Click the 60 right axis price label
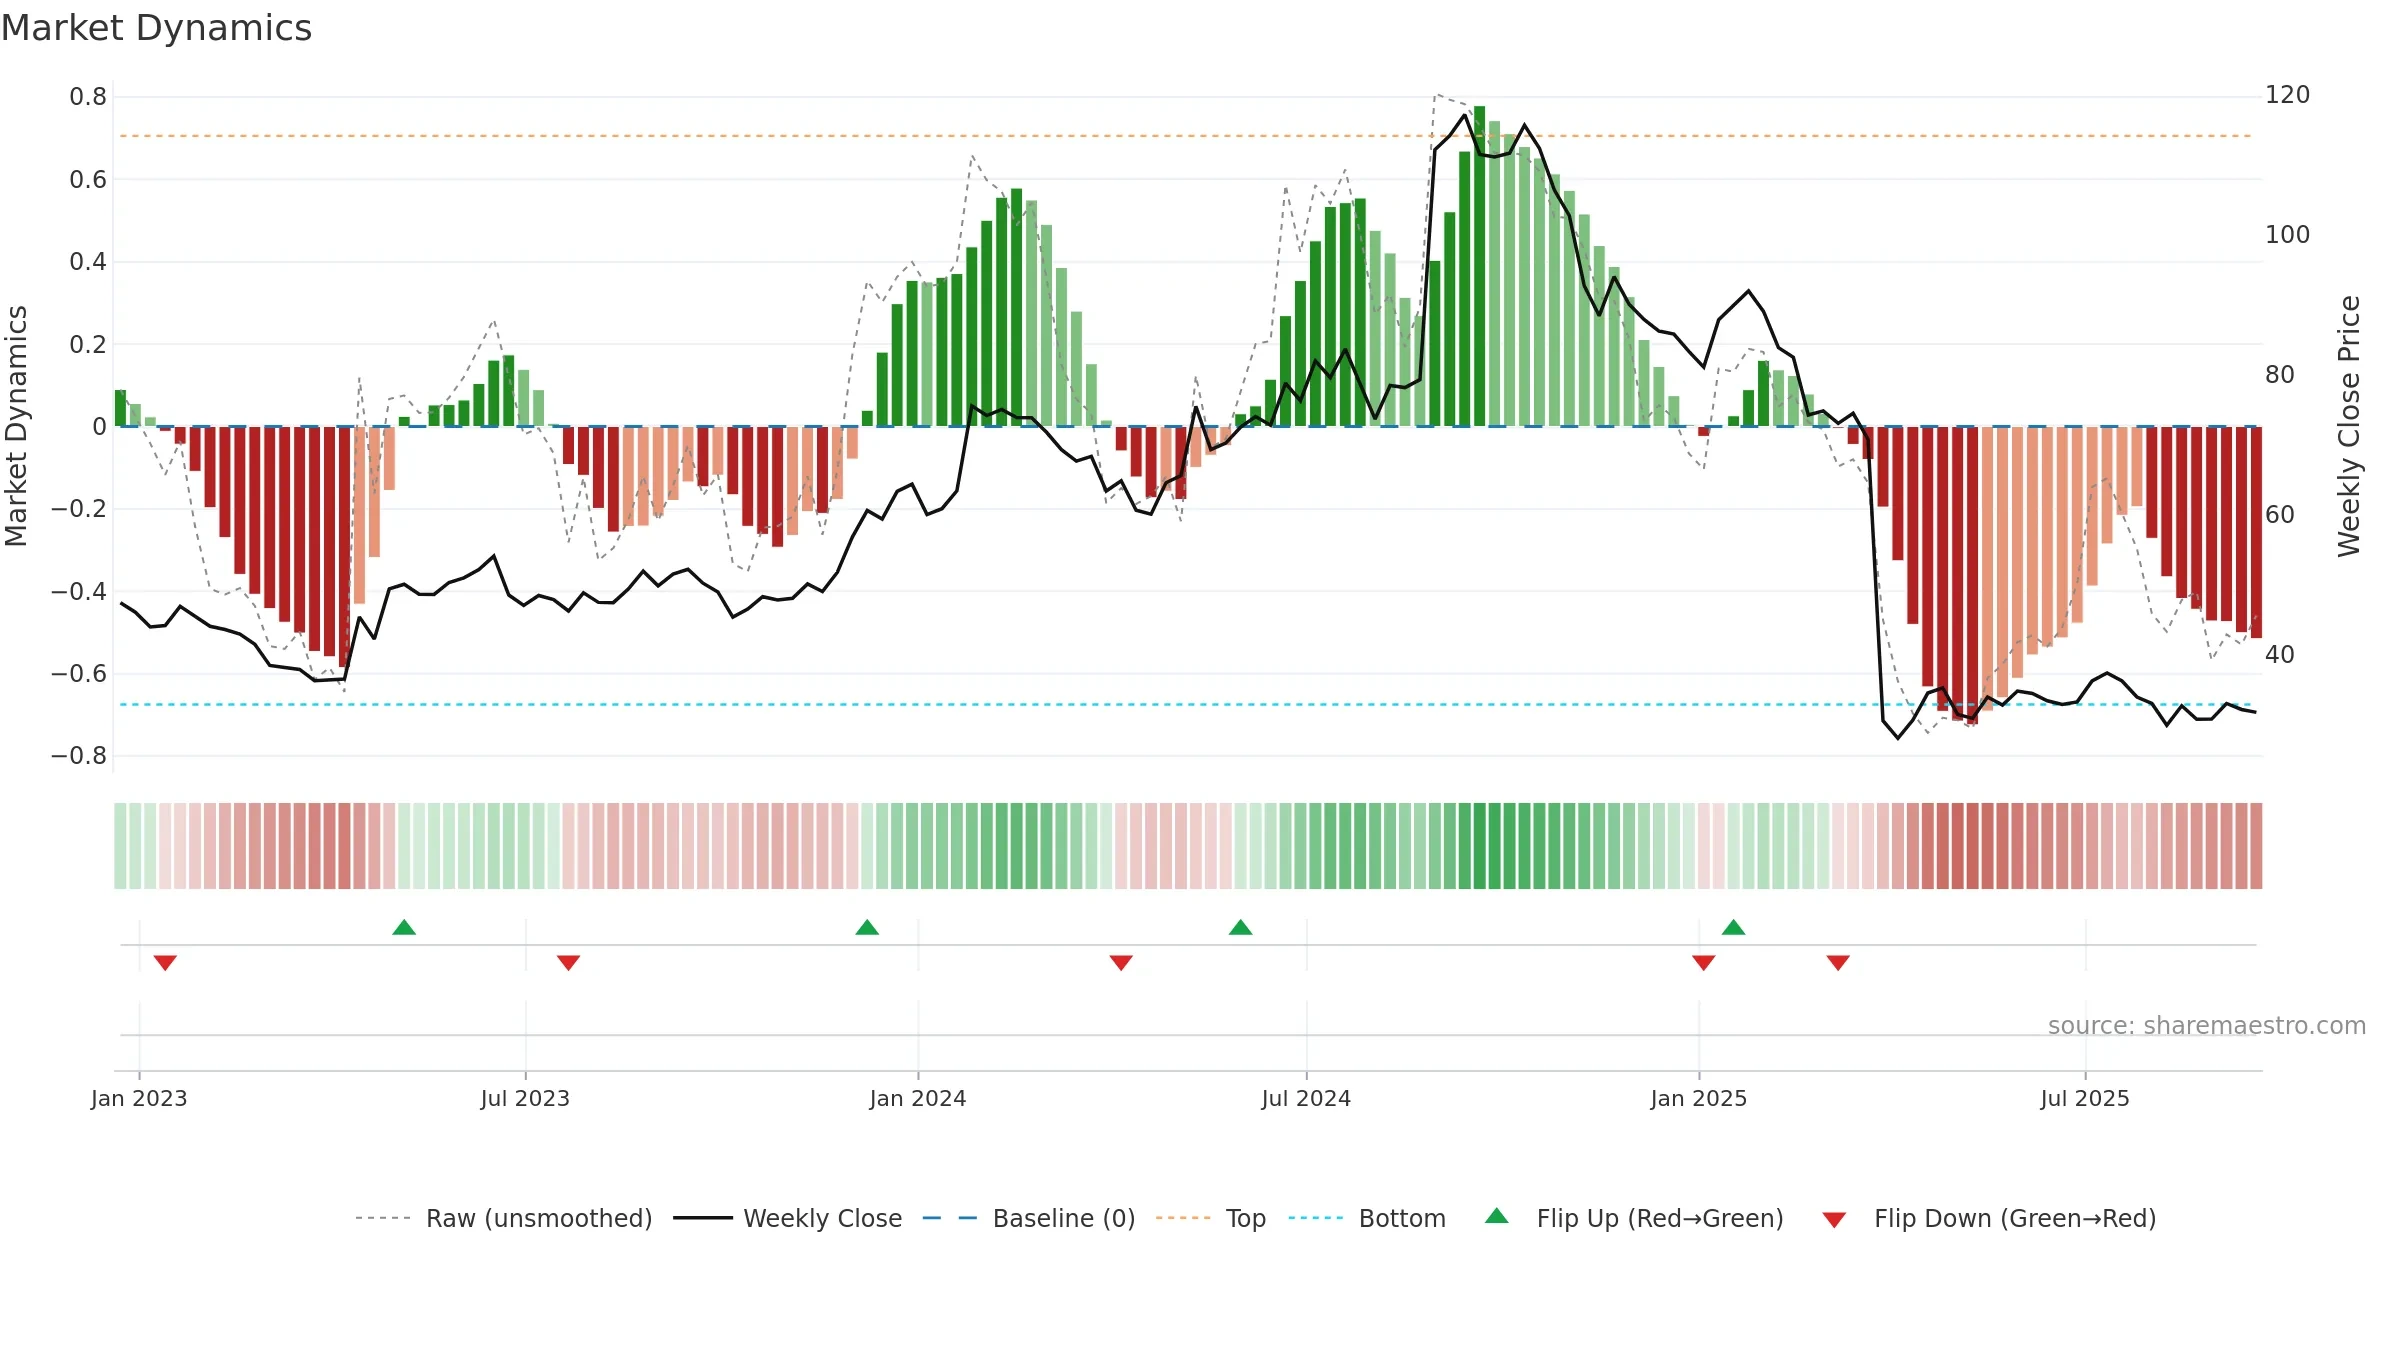2400x1350 pixels. (2280, 515)
